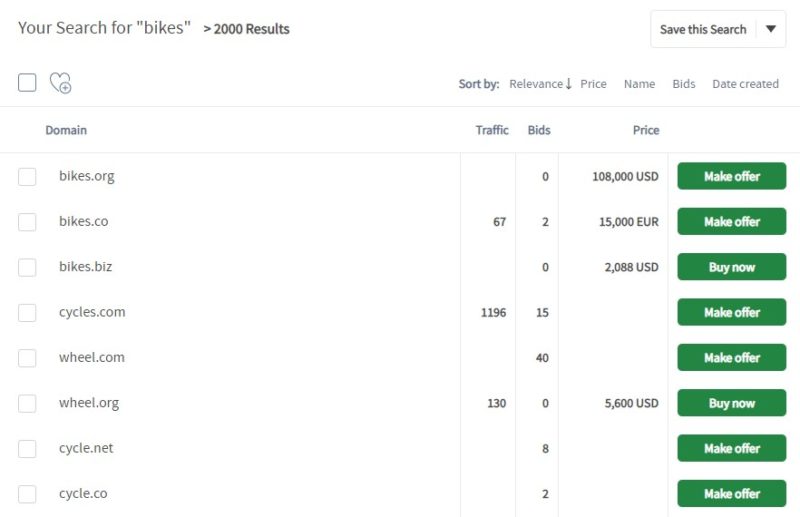The width and height of the screenshot is (800, 517).
Task: Open the cycle.net domain link
Action: click(x=86, y=448)
